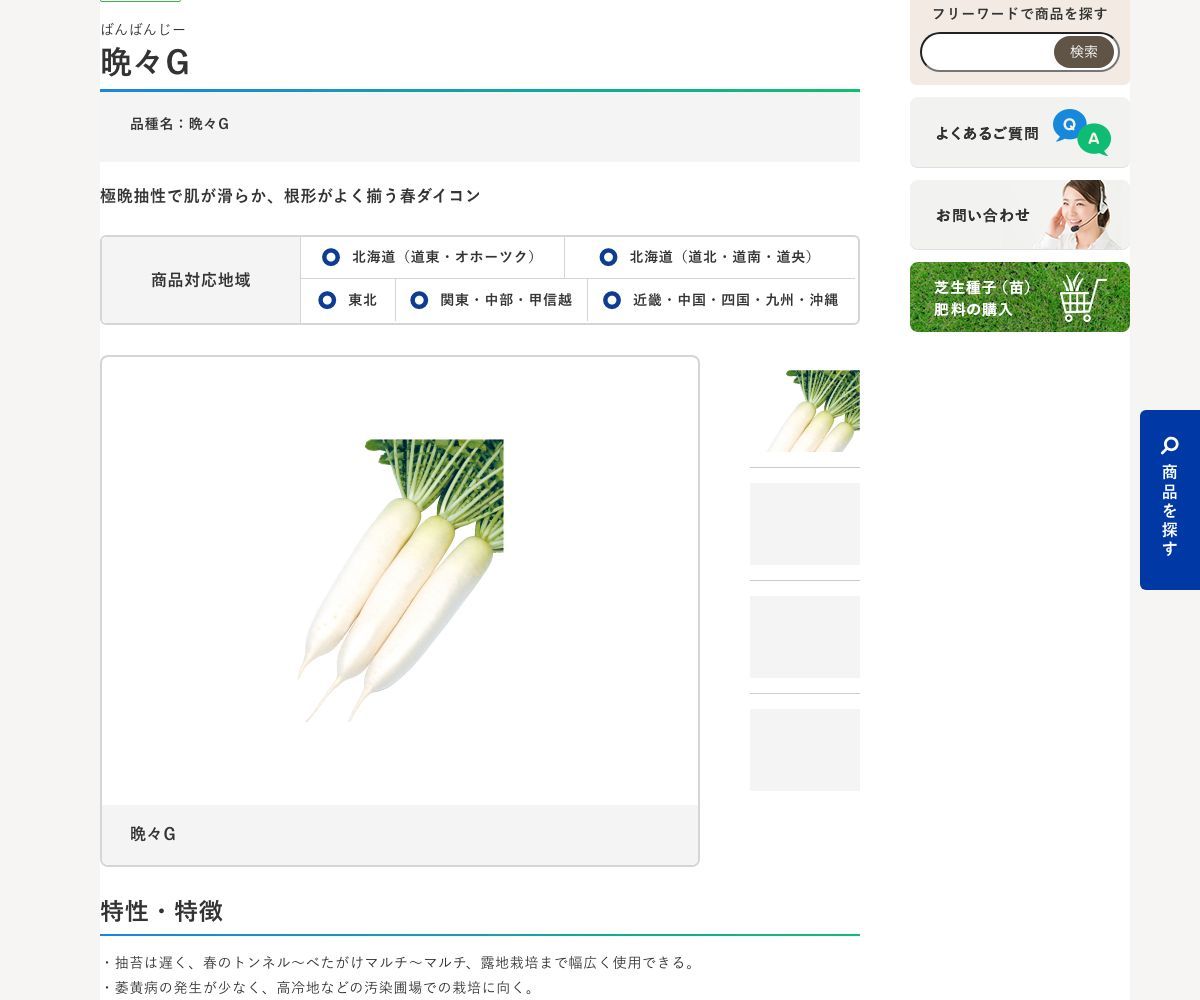Screen dimensions: 1200x1000
Task: Select the 東北 region radio marker
Action: (x=327, y=300)
